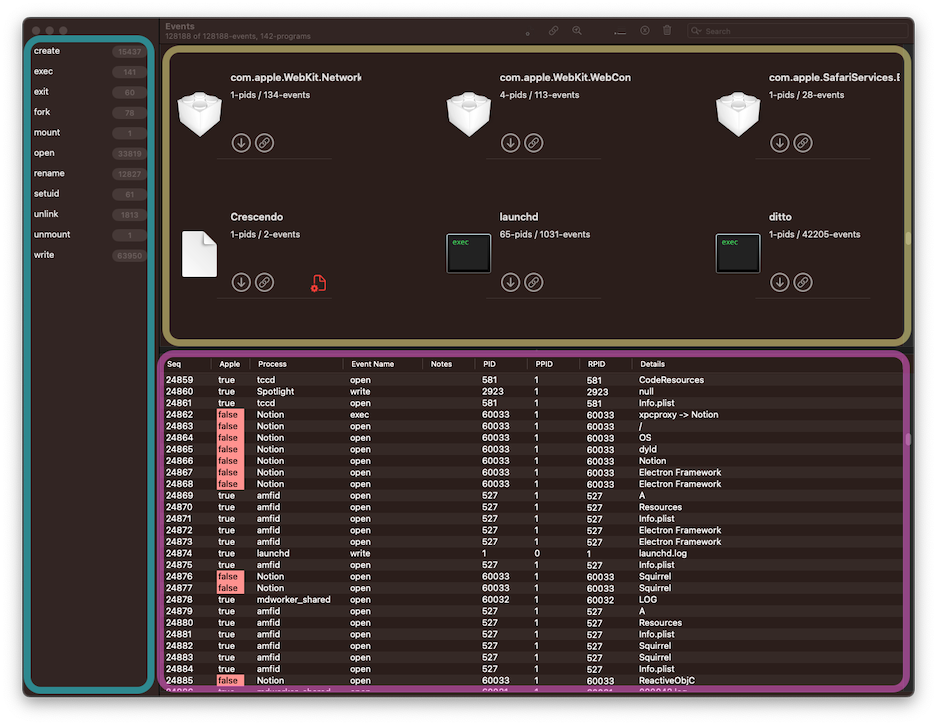This screenshot has width=937, height=725.
Task: Select event row with Seq 24878
Action: 533,599
